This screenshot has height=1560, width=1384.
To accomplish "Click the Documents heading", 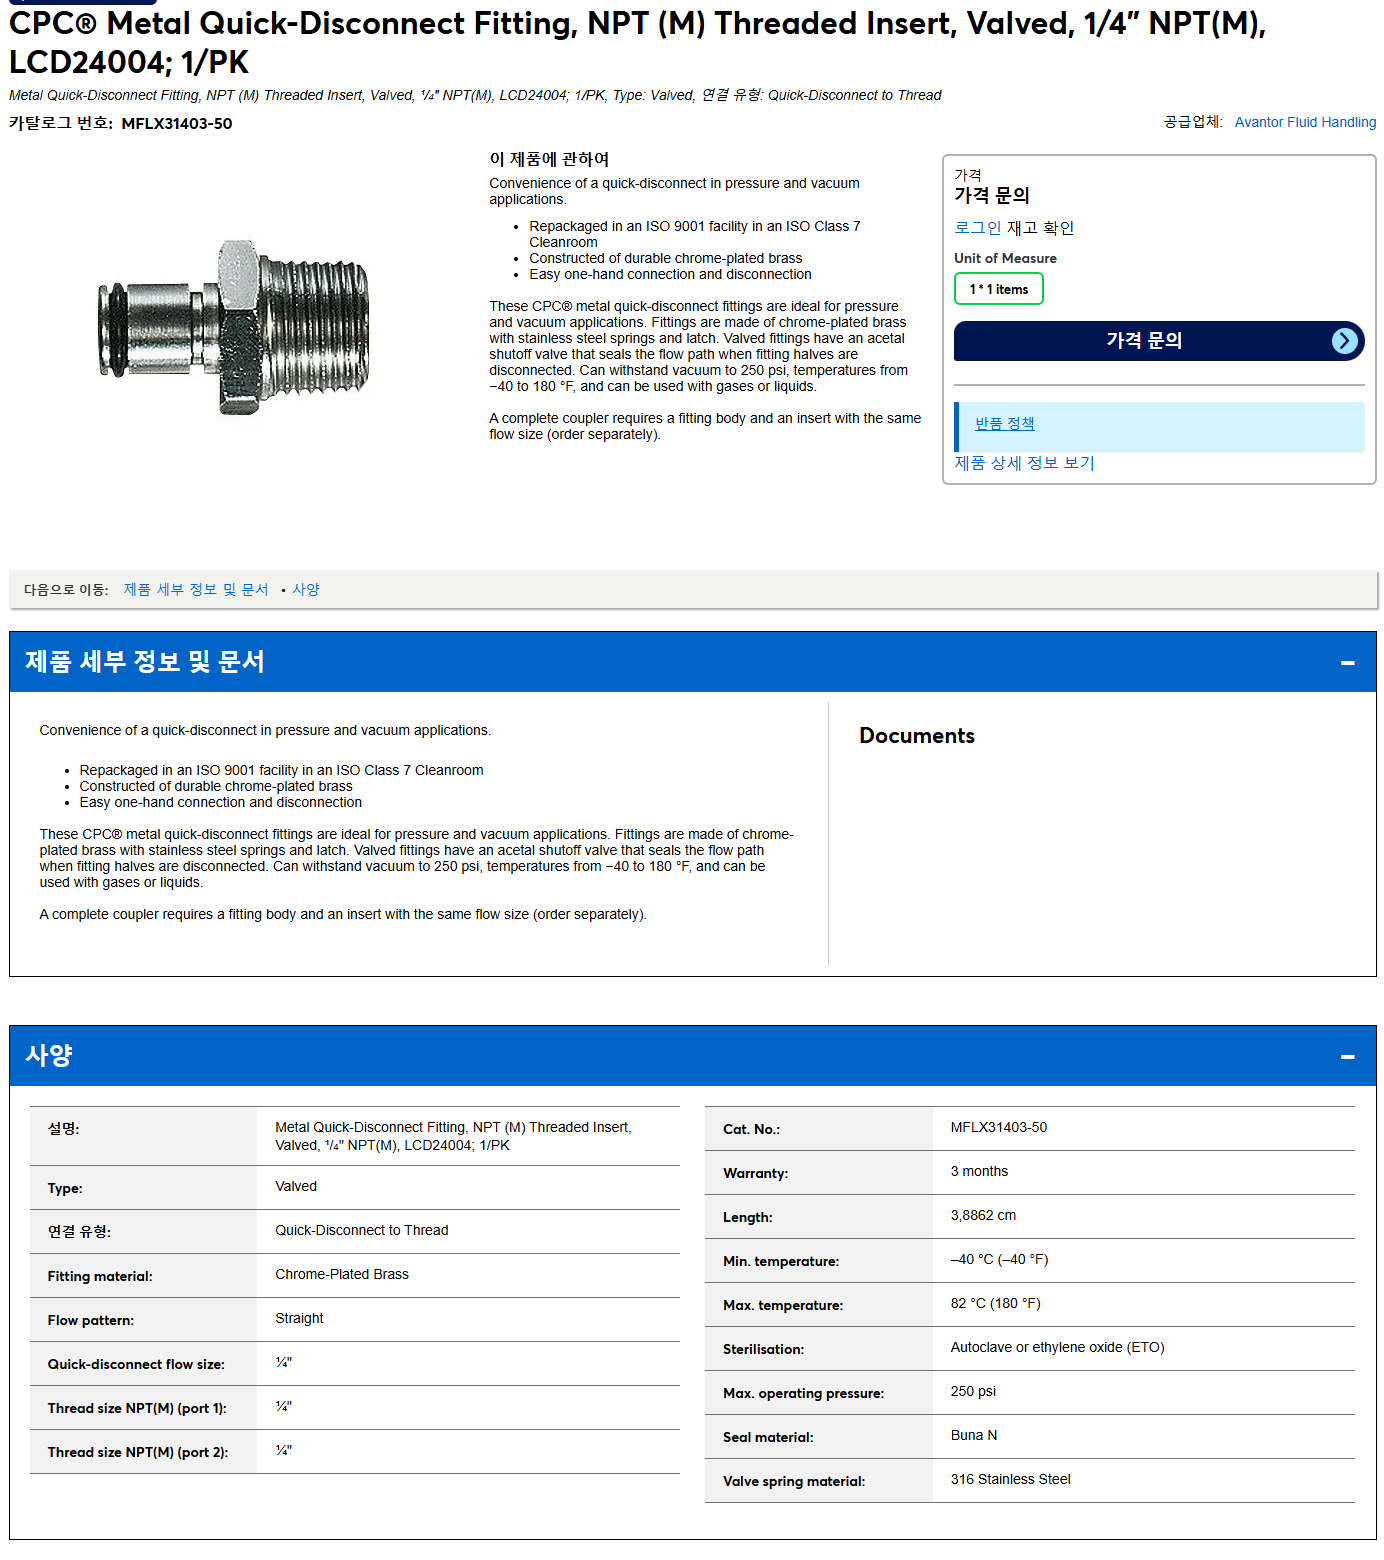I will coord(917,736).
